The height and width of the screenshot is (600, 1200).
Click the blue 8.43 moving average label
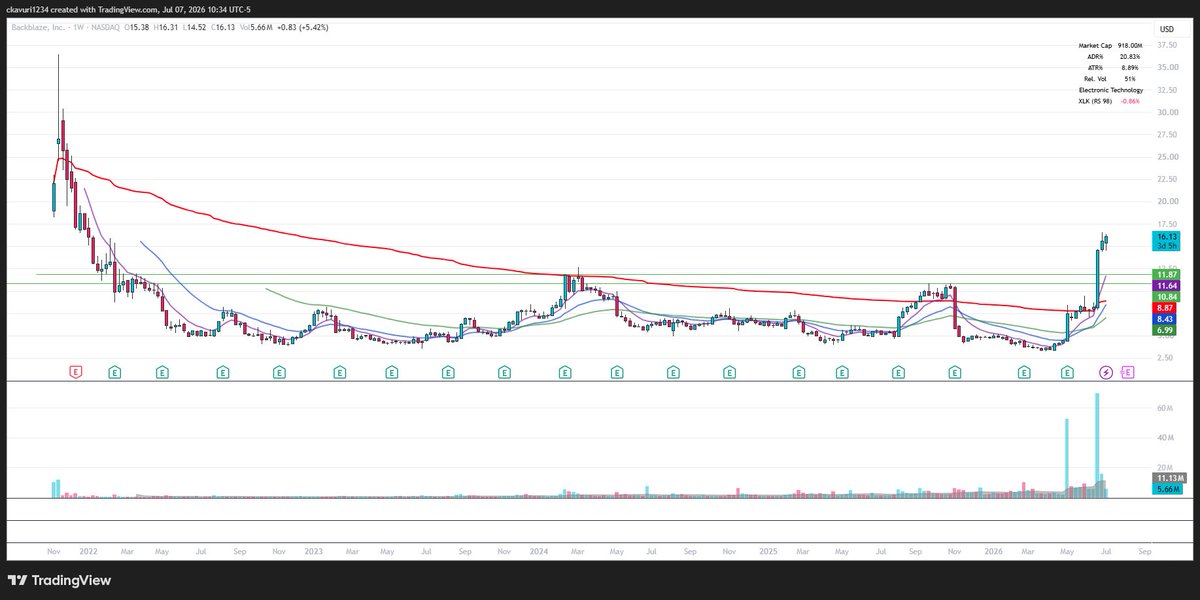click(1166, 319)
